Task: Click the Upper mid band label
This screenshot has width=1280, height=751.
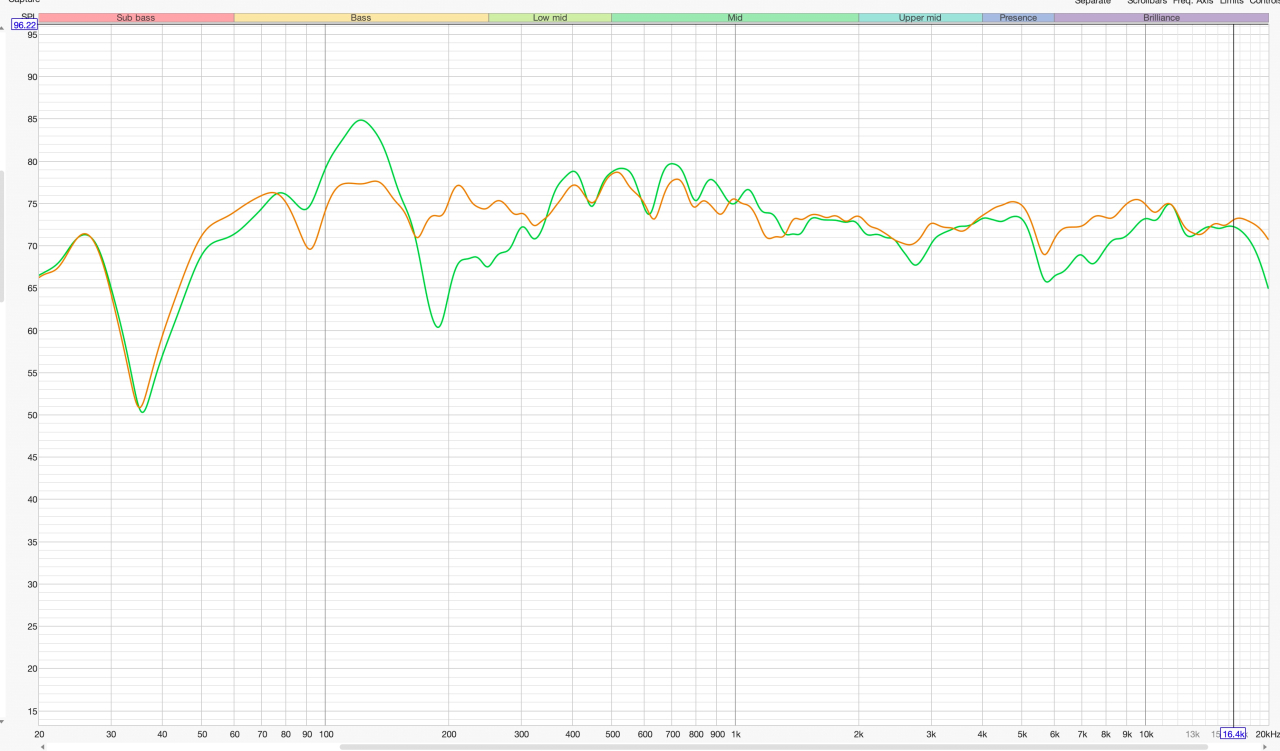Action: click(920, 18)
